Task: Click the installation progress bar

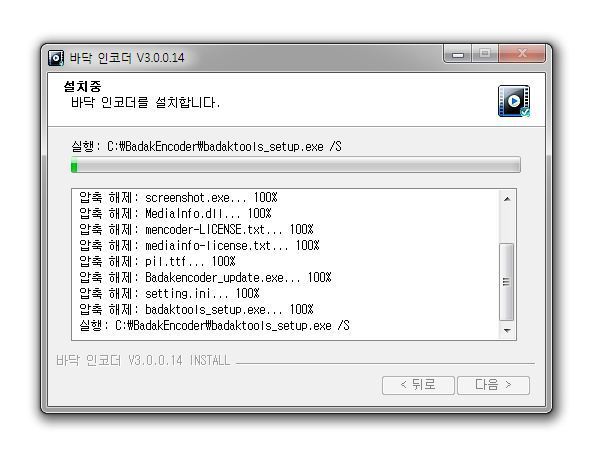Action: (295, 166)
